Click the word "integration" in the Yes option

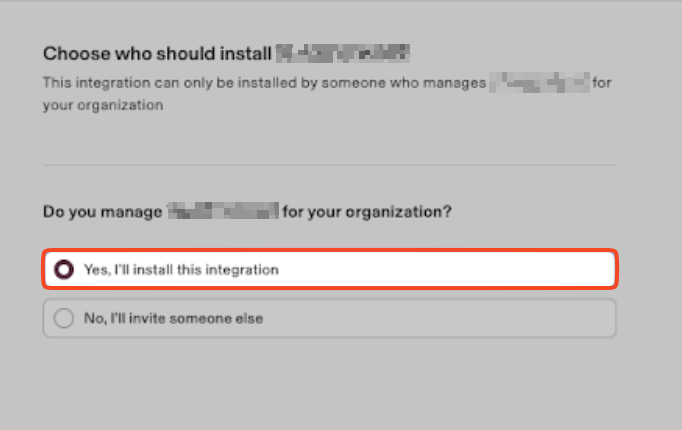click(x=244, y=269)
